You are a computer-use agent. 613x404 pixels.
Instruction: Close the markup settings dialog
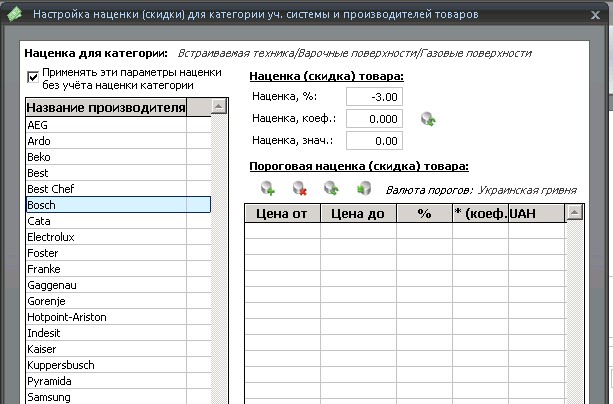pyautogui.click(x=595, y=15)
